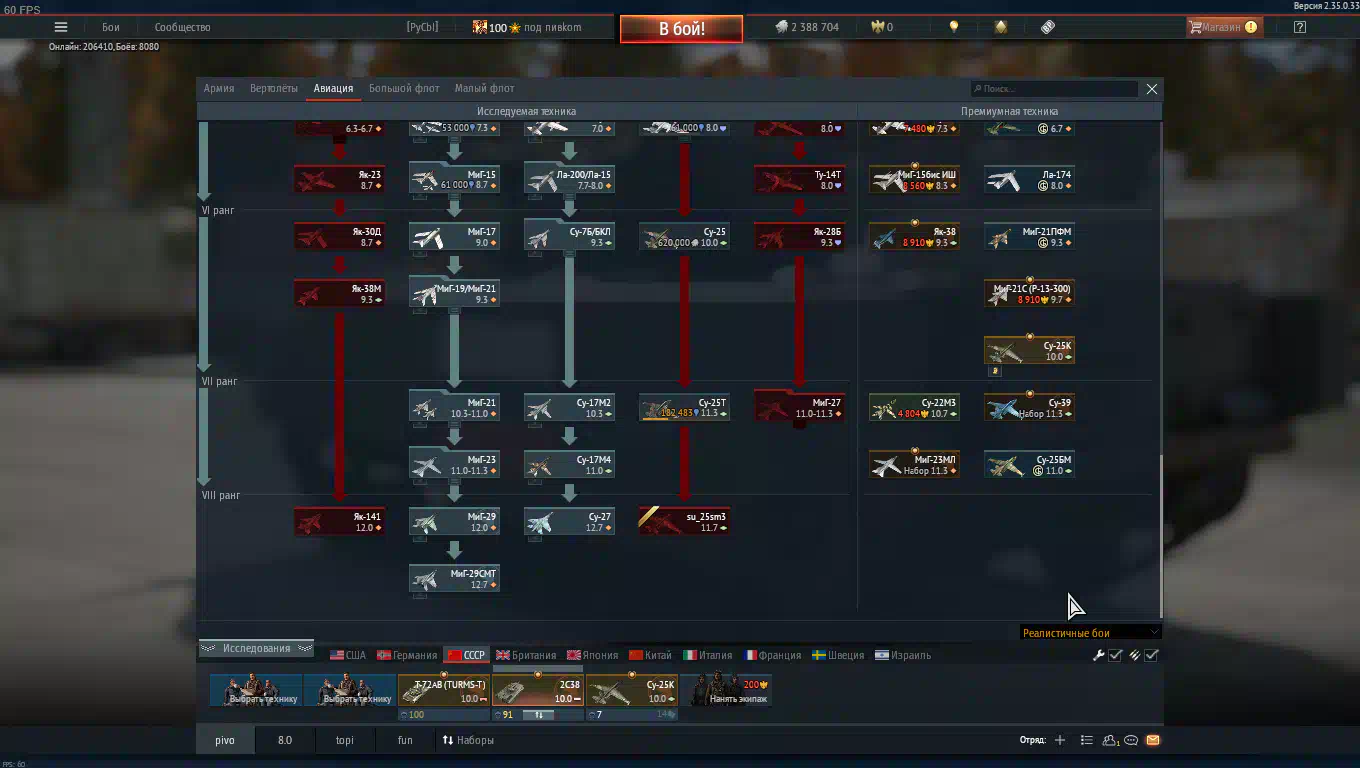
Task: Select the Швеция nation tab
Action: [x=838, y=655]
